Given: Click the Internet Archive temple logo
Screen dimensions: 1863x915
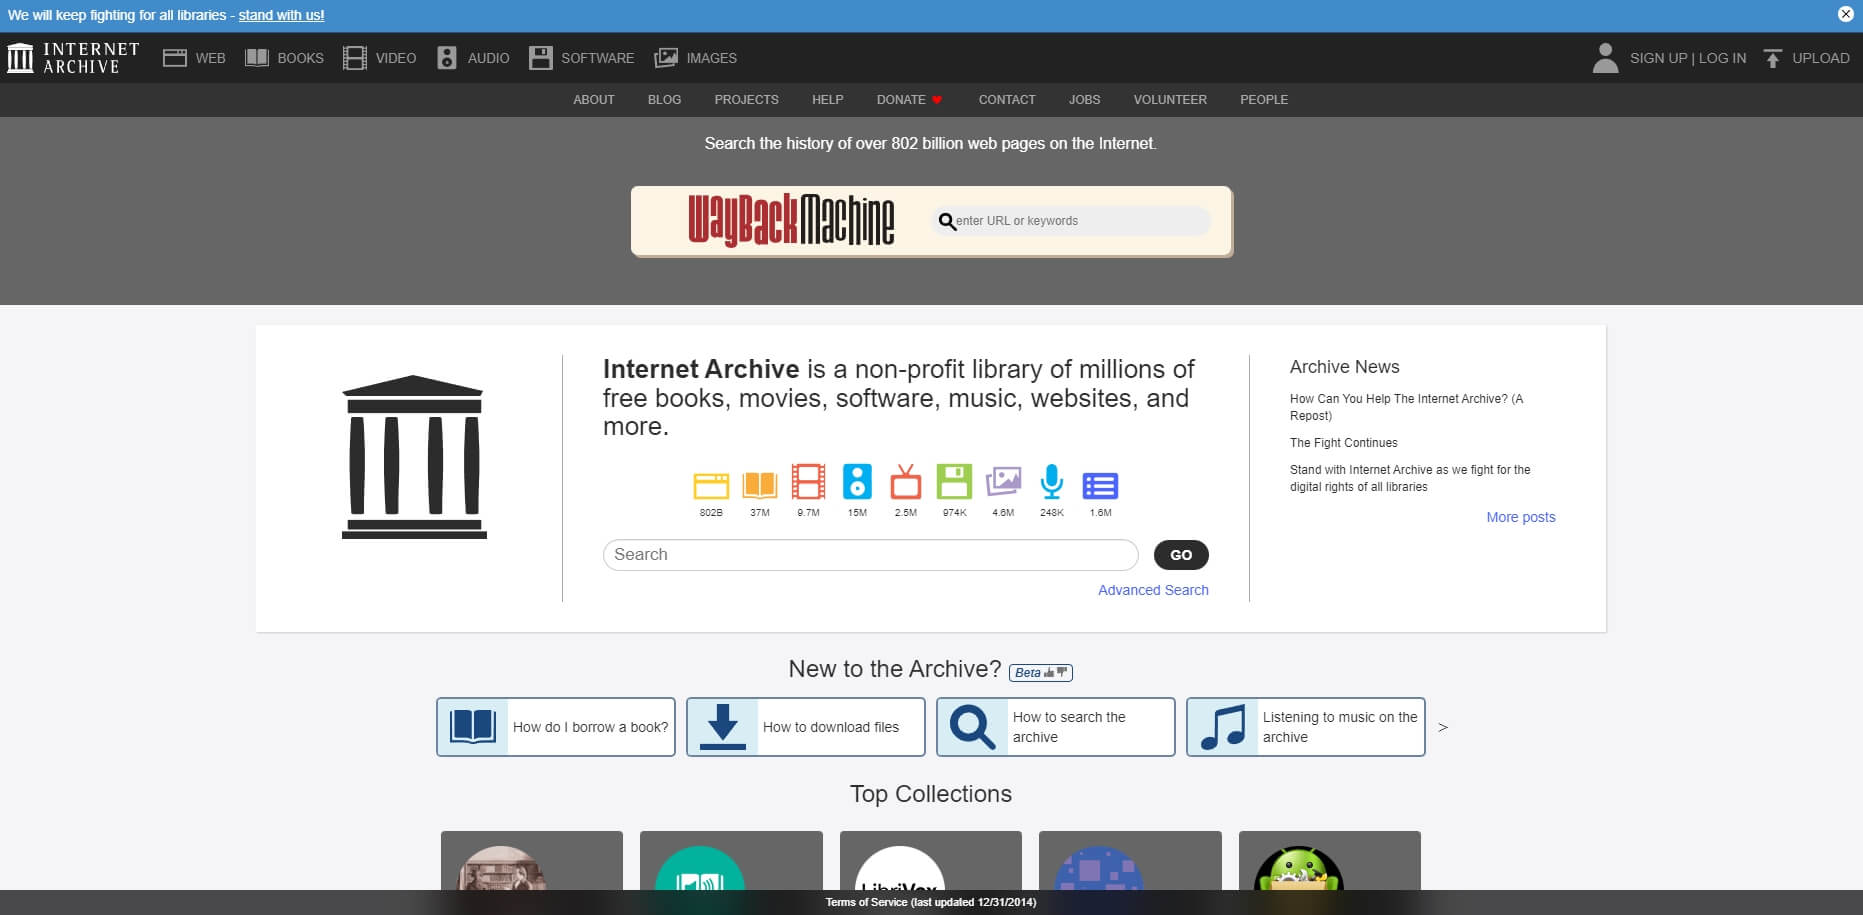Looking at the screenshot, I should pyautogui.click(x=22, y=57).
